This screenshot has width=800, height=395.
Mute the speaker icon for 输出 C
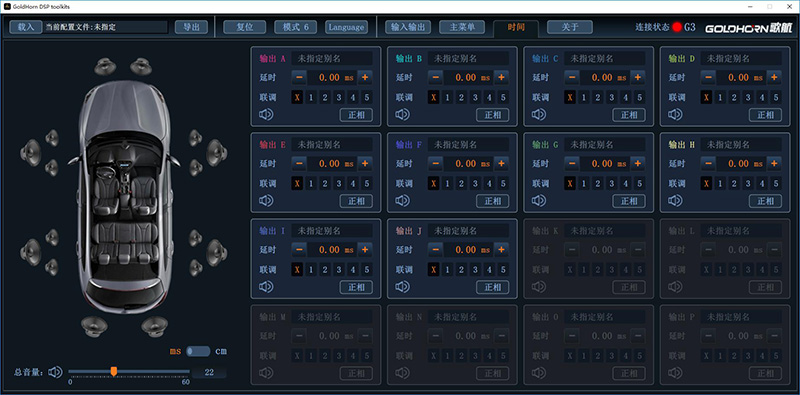point(539,114)
